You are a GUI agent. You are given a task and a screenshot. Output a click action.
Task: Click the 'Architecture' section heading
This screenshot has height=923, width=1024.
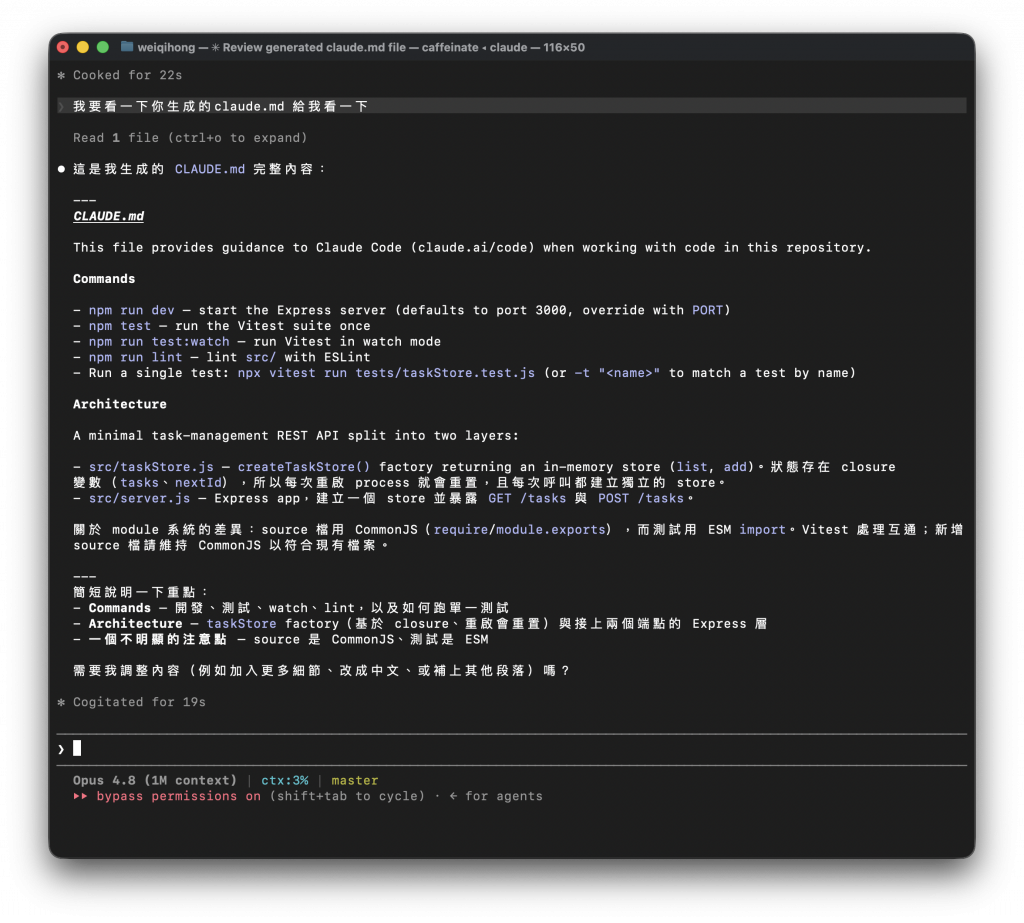pos(120,404)
